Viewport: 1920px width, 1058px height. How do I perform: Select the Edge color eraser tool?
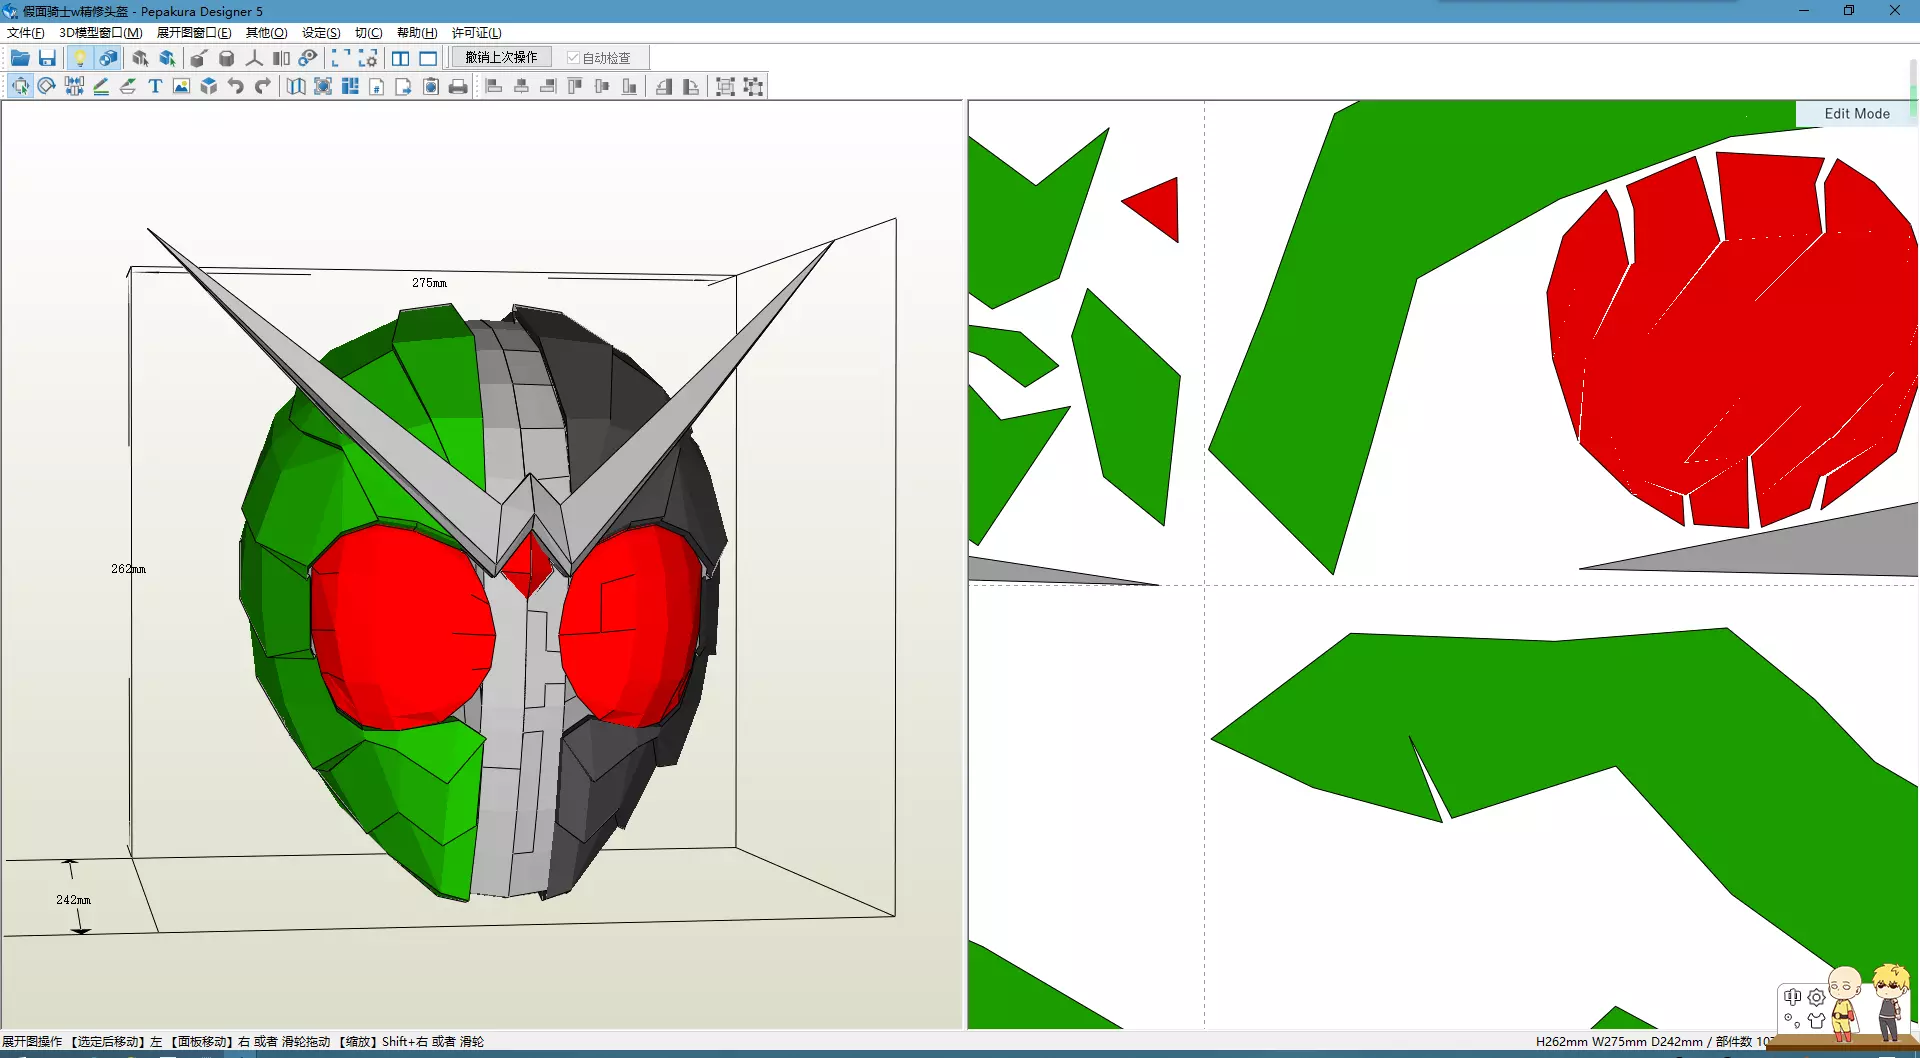[128, 86]
